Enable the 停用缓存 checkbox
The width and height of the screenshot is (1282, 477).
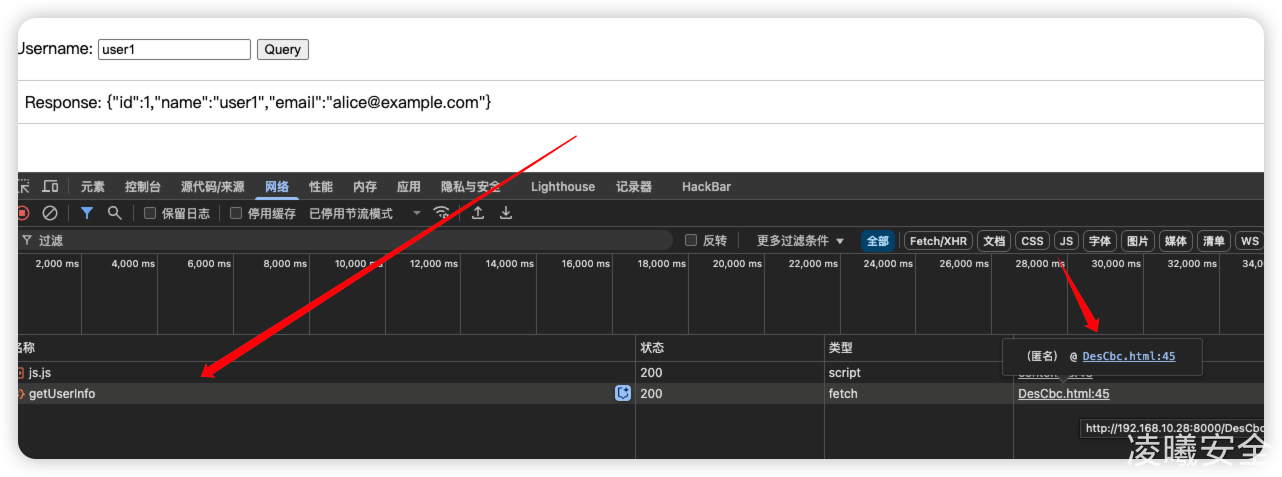236,213
